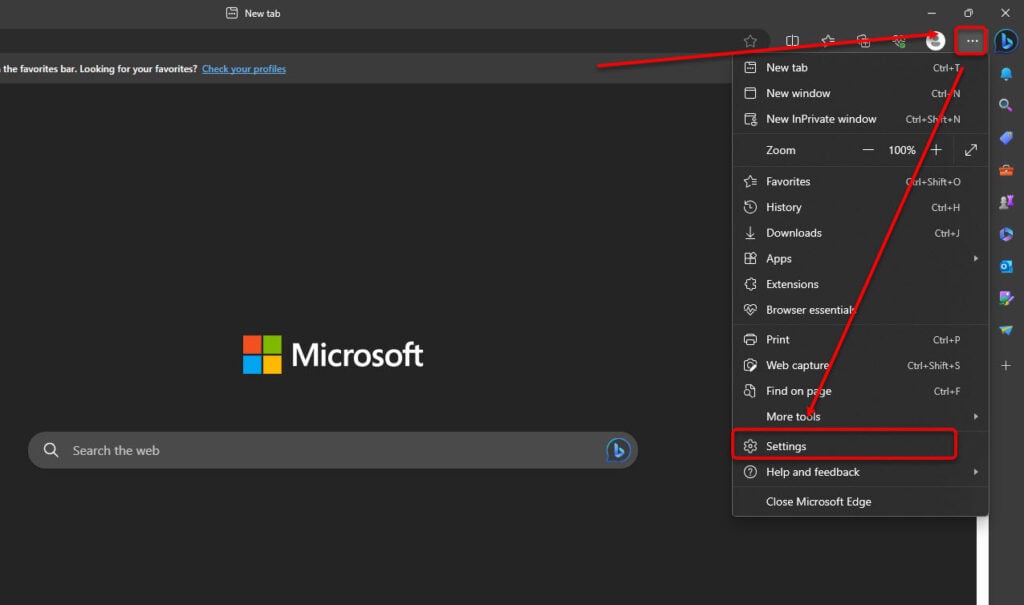1024x605 pixels.
Task: Follow the Check your profiles link
Action: pyautogui.click(x=244, y=69)
